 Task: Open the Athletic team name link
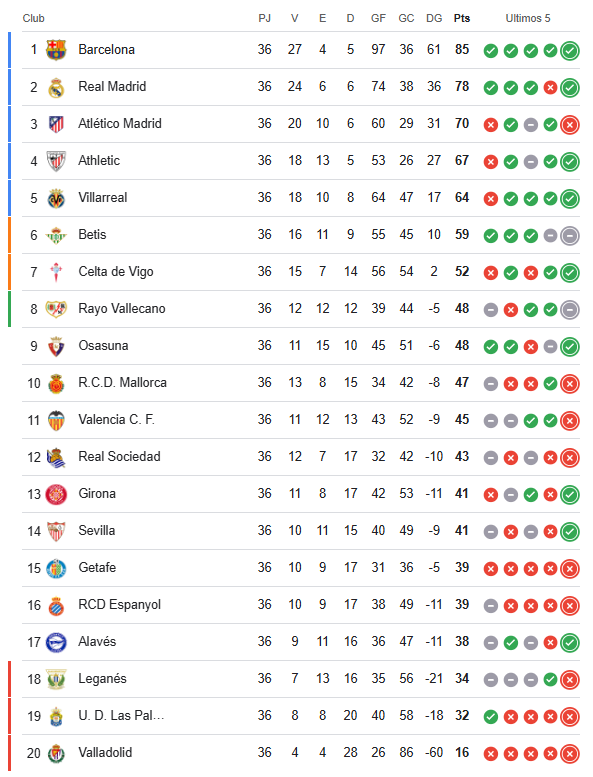(x=99, y=161)
